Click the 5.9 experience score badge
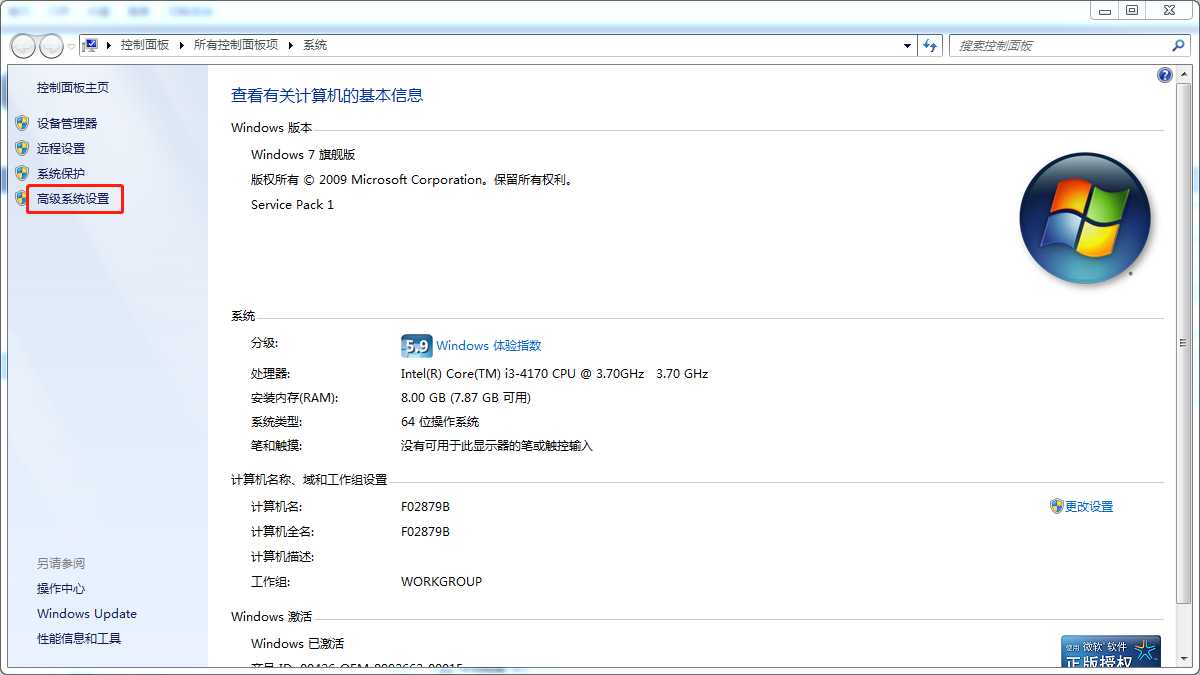 click(x=416, y=346)
